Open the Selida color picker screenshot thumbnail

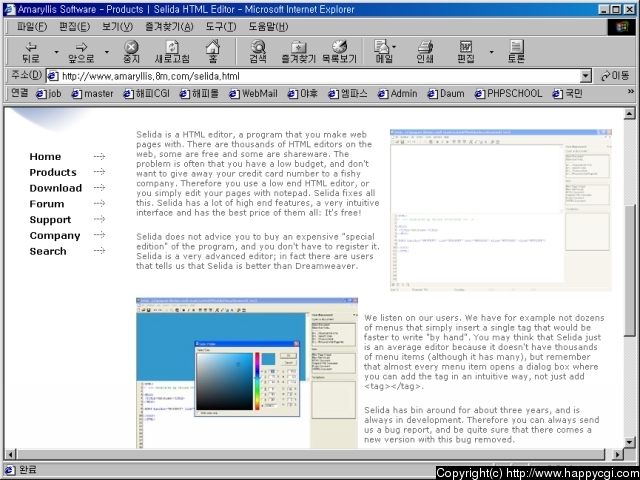[247, 373]
